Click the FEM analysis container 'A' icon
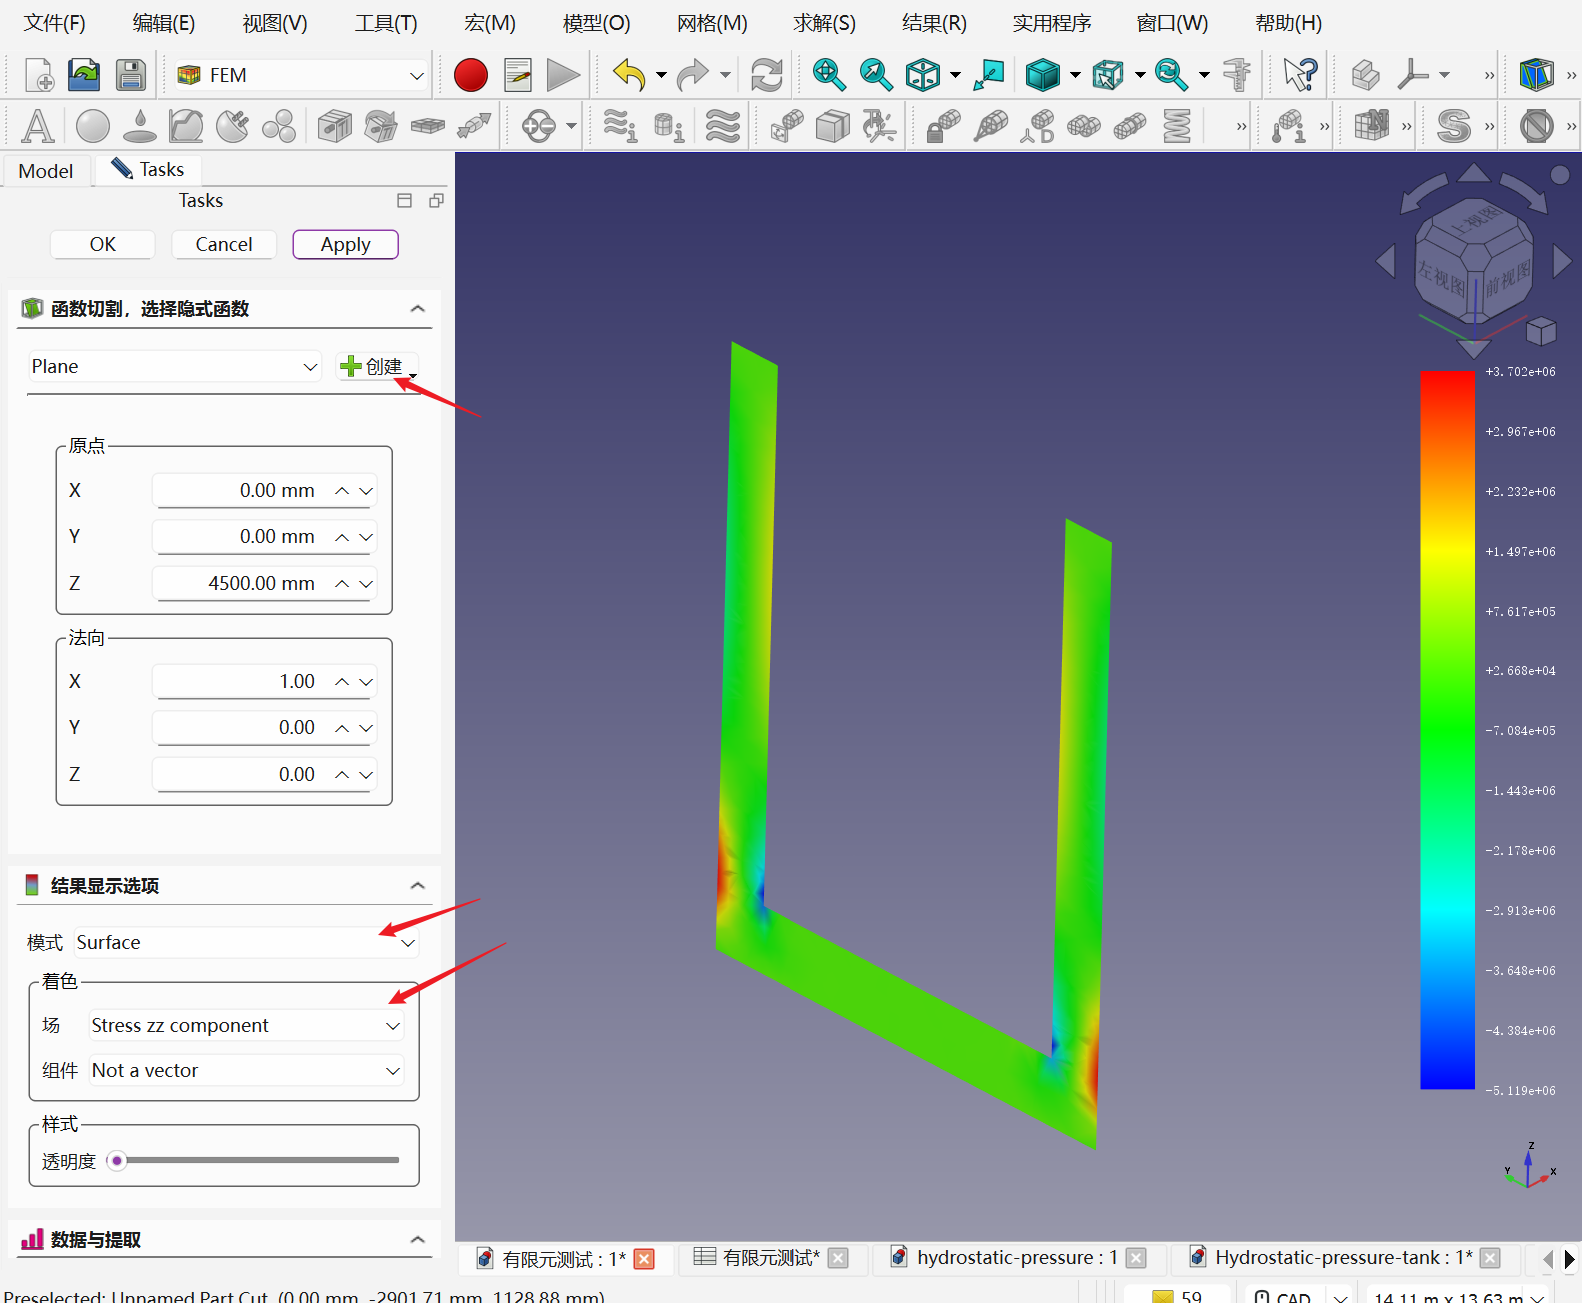Image resolution: width=1582 pixels, height=1303 pixels. coord(37,127)
